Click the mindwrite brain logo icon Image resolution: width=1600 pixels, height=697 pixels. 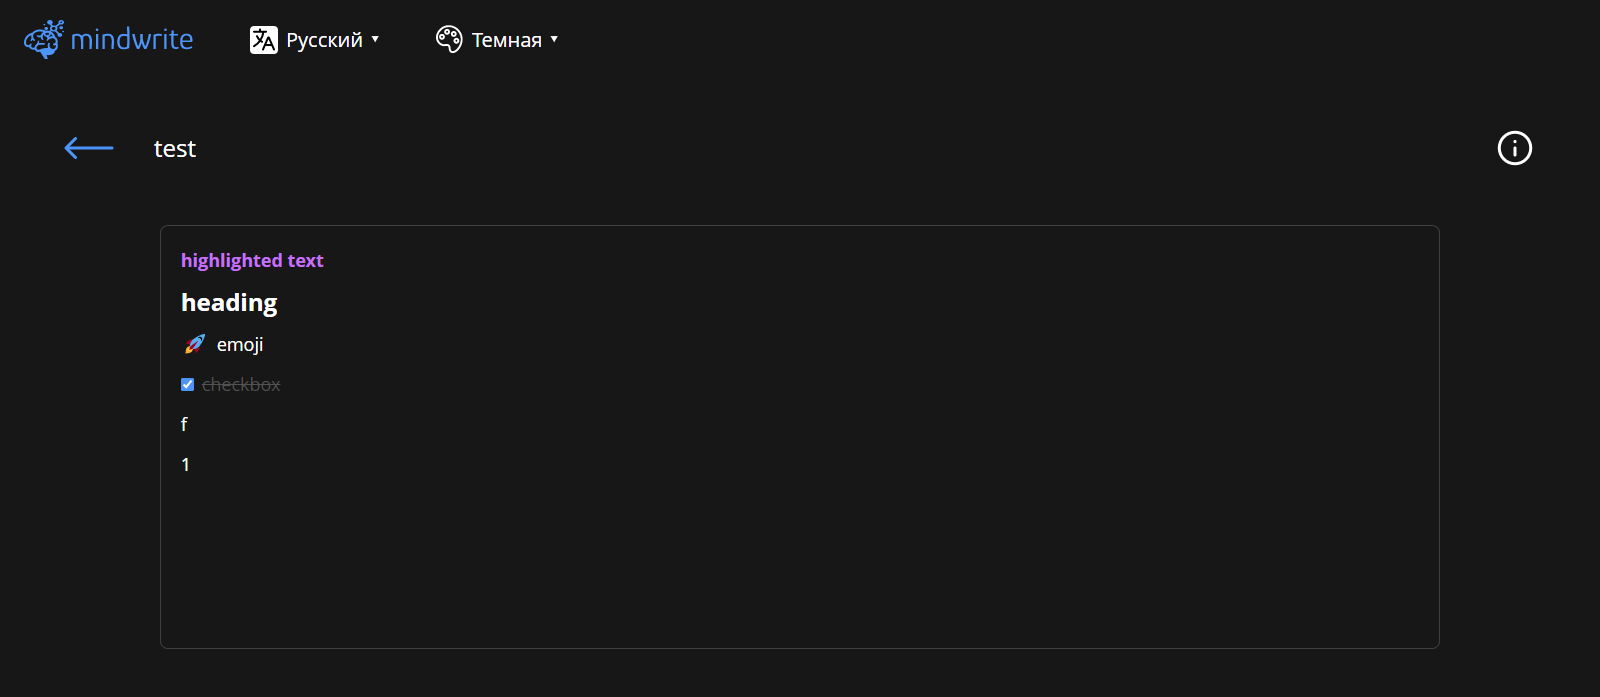pyautogui.click(x=43, y=39)
